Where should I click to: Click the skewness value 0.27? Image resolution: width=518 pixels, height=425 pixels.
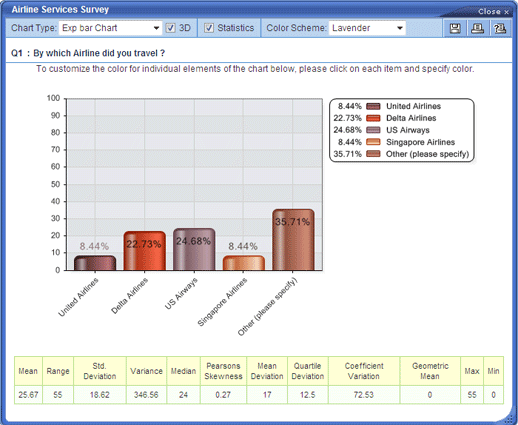point(223,395)
